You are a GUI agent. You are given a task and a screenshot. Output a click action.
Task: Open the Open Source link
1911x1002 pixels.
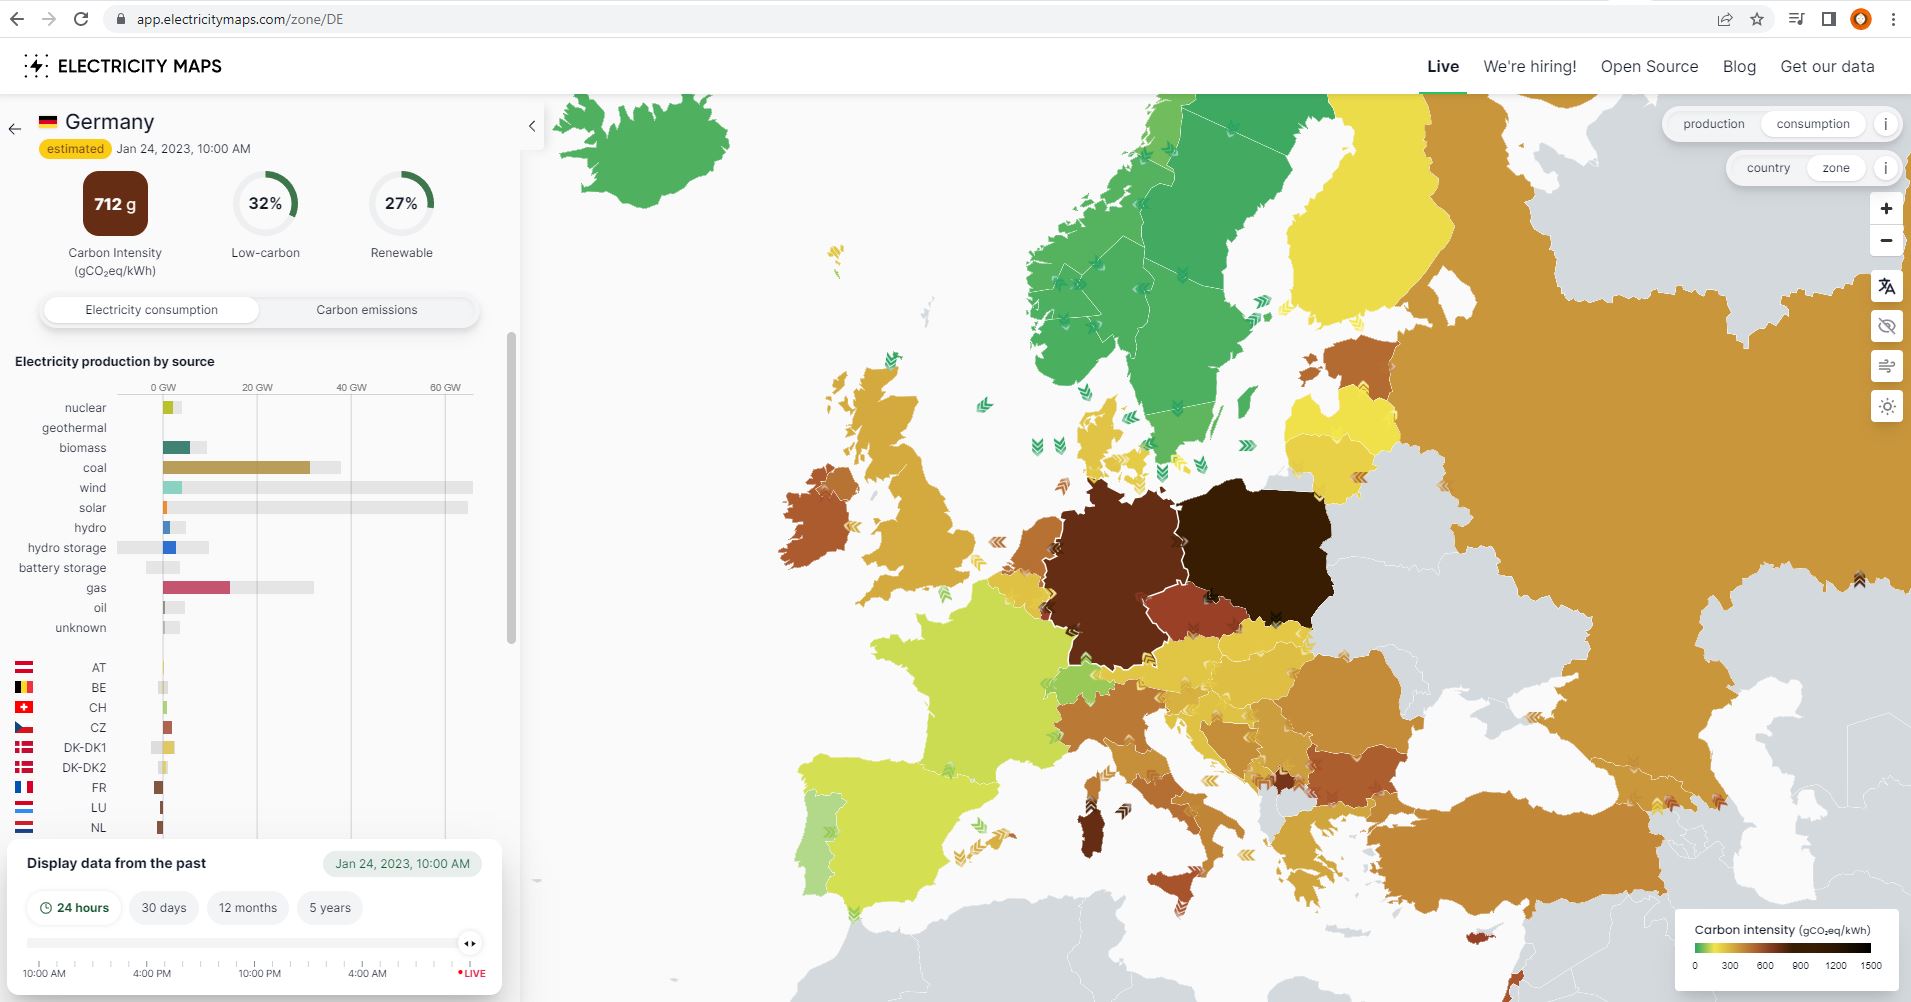(1649, 67)
